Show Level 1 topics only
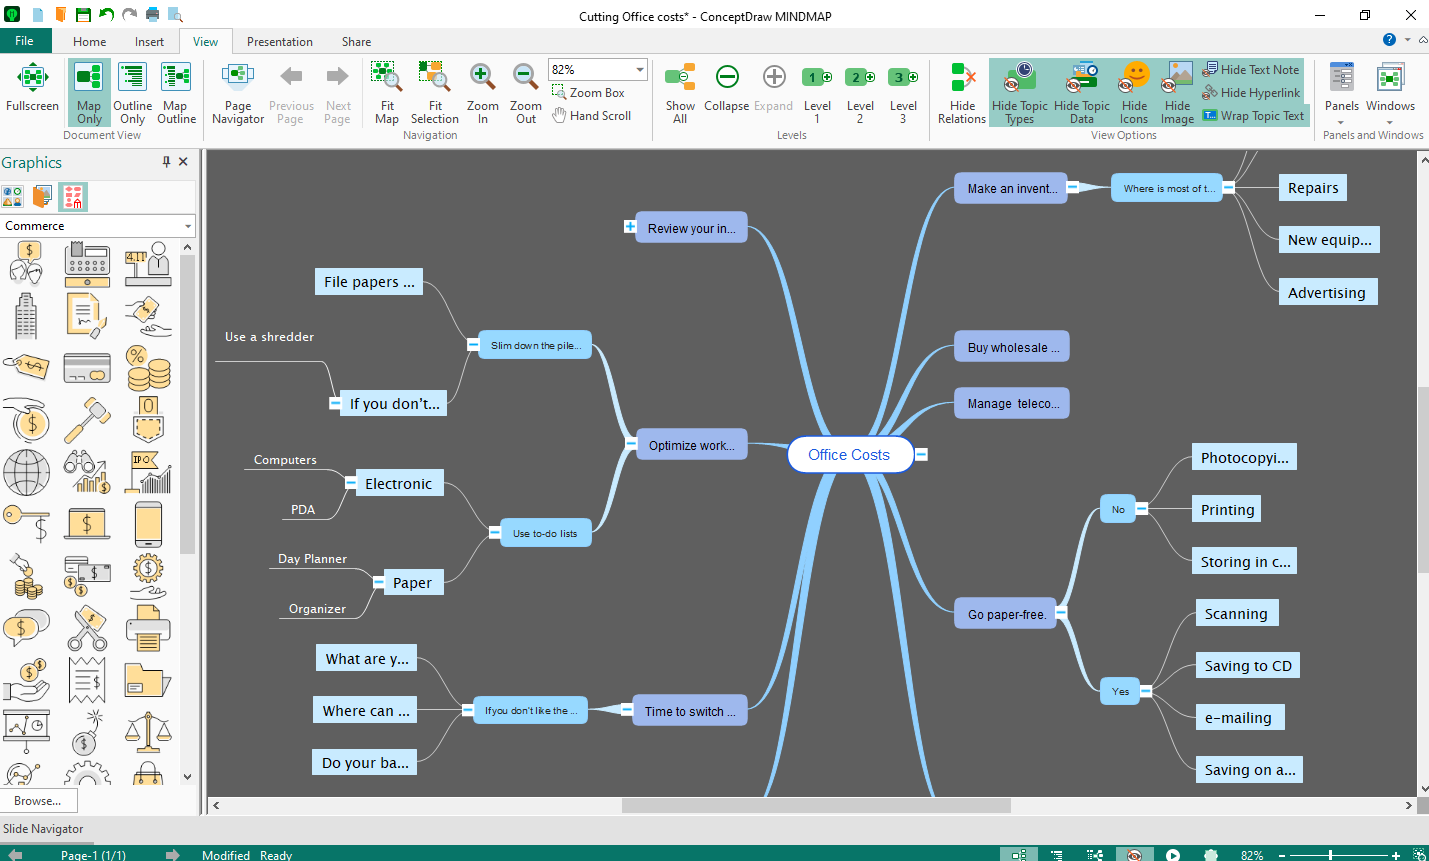Screen dimensions: 1429x861 (x=817, y=92)
